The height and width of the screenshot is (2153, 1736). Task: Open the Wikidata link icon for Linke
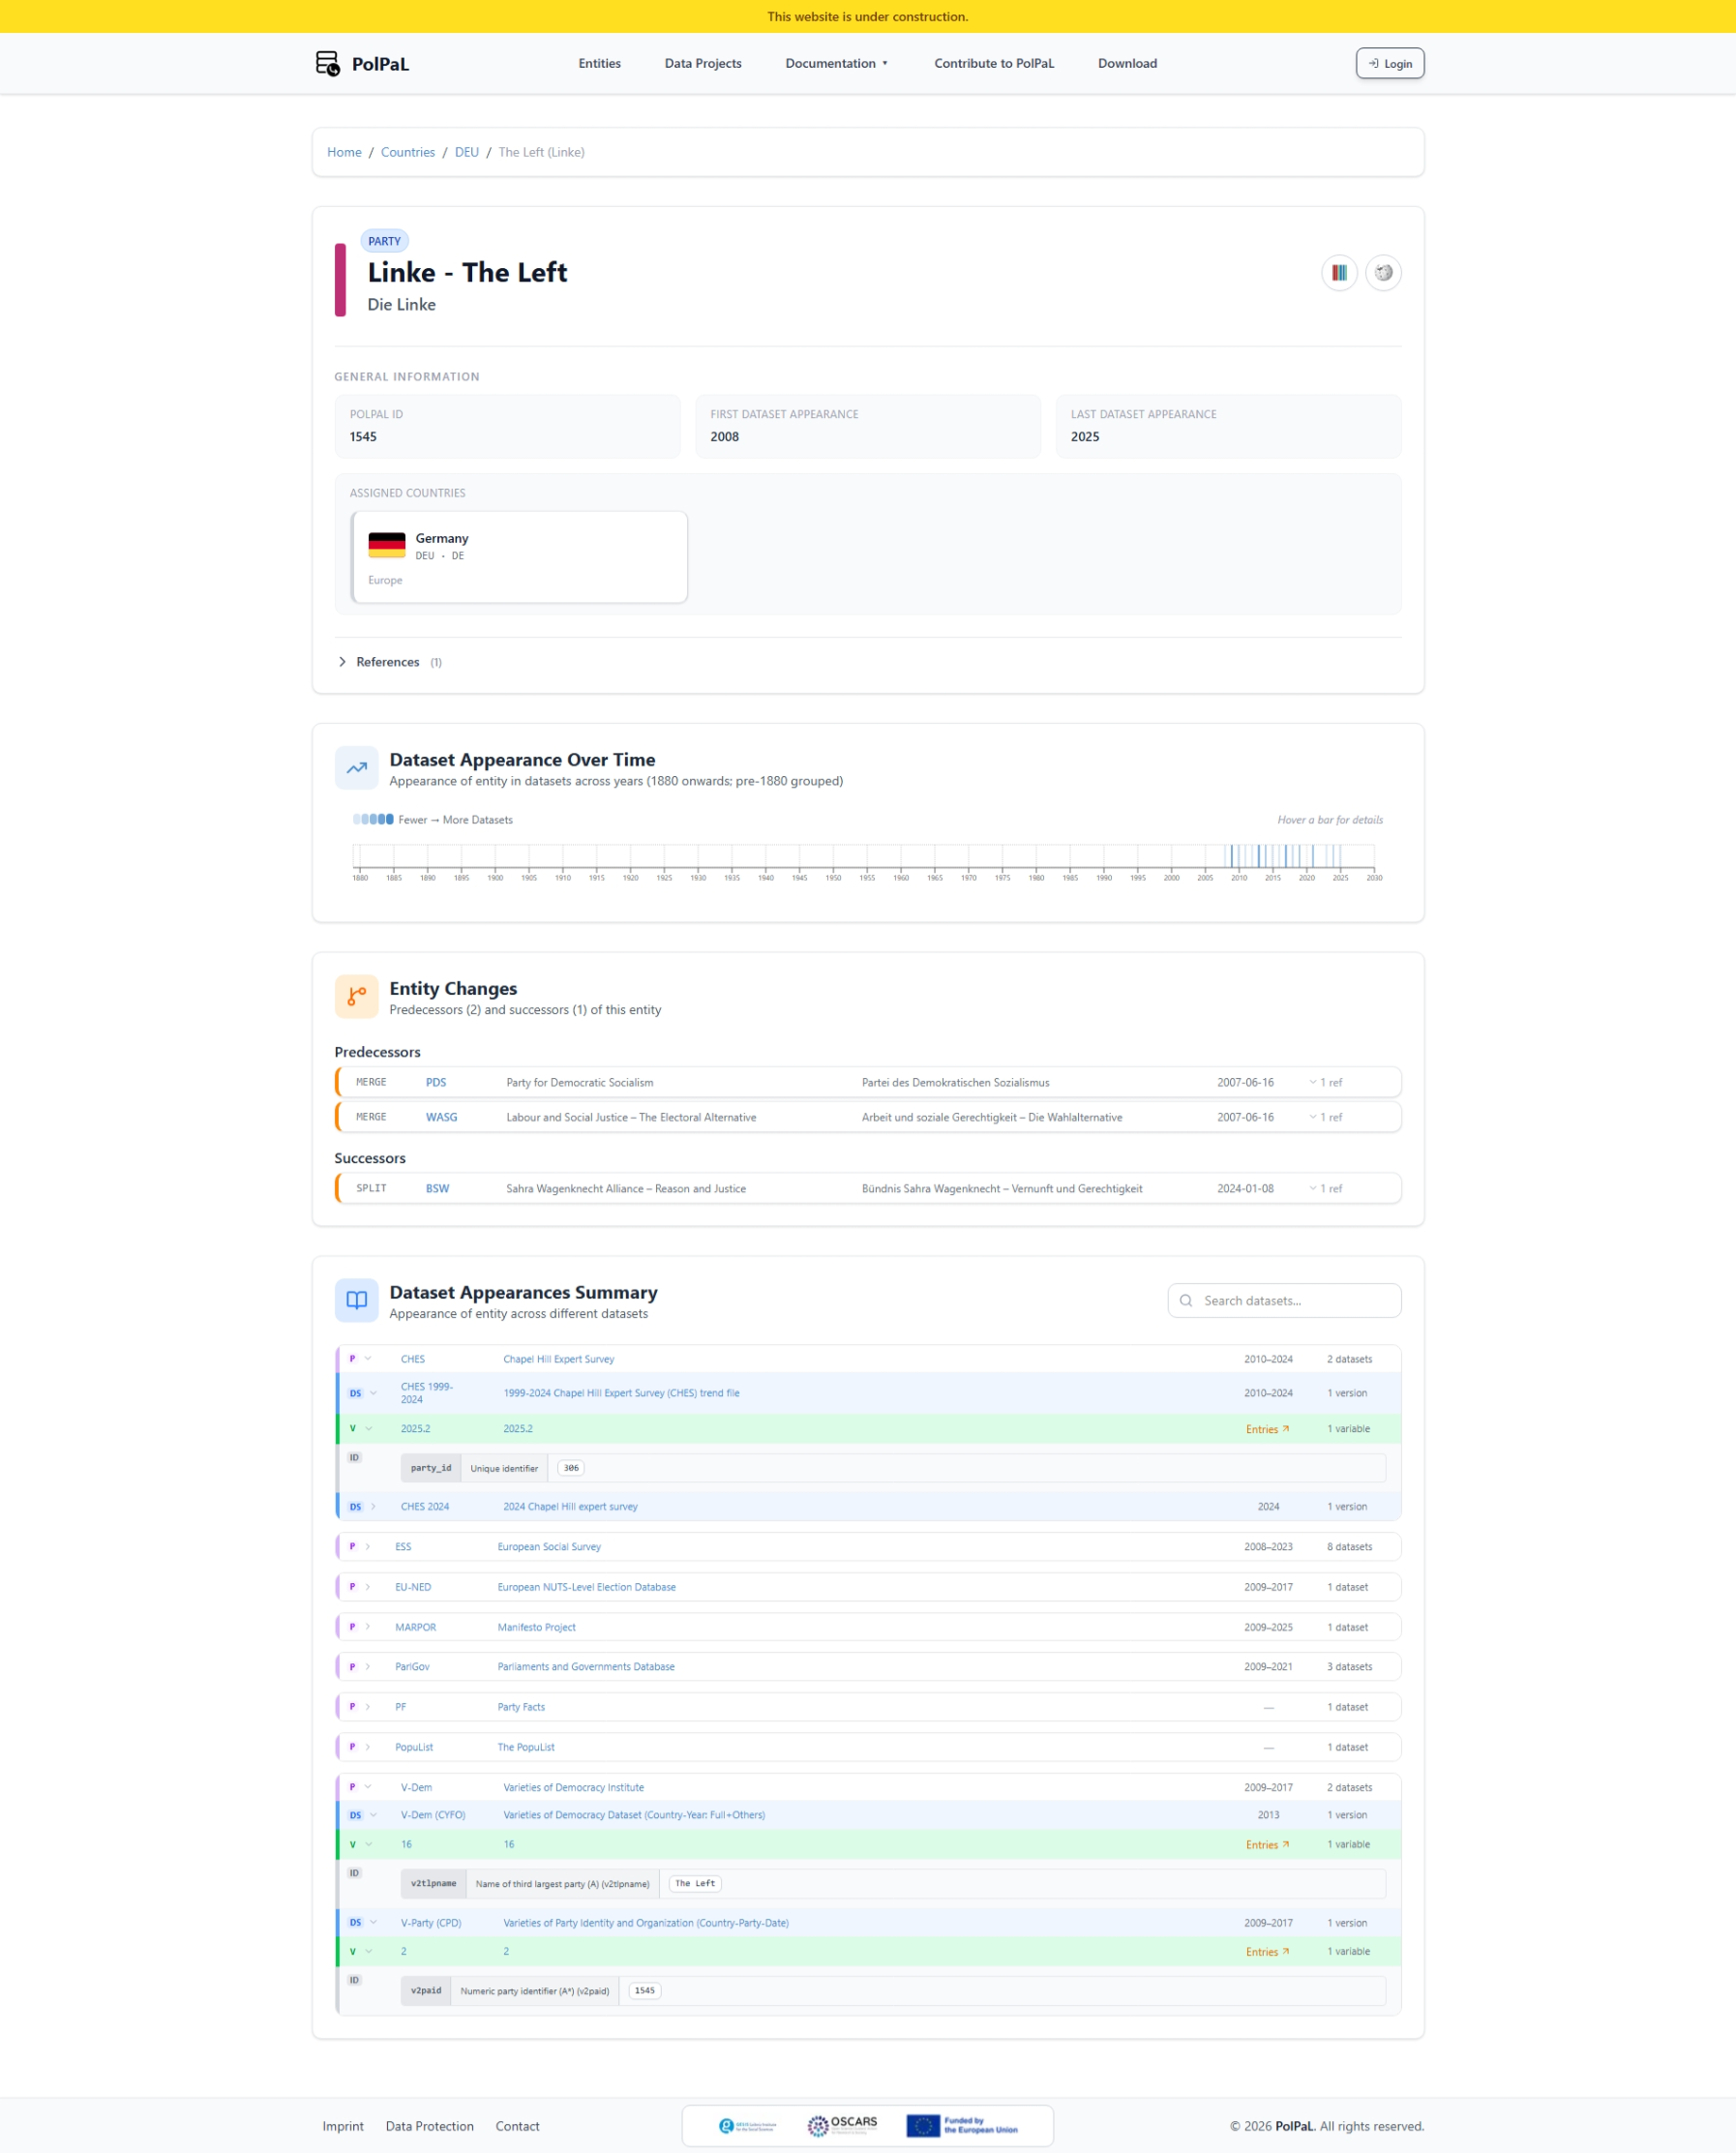tap(1339, 273)
